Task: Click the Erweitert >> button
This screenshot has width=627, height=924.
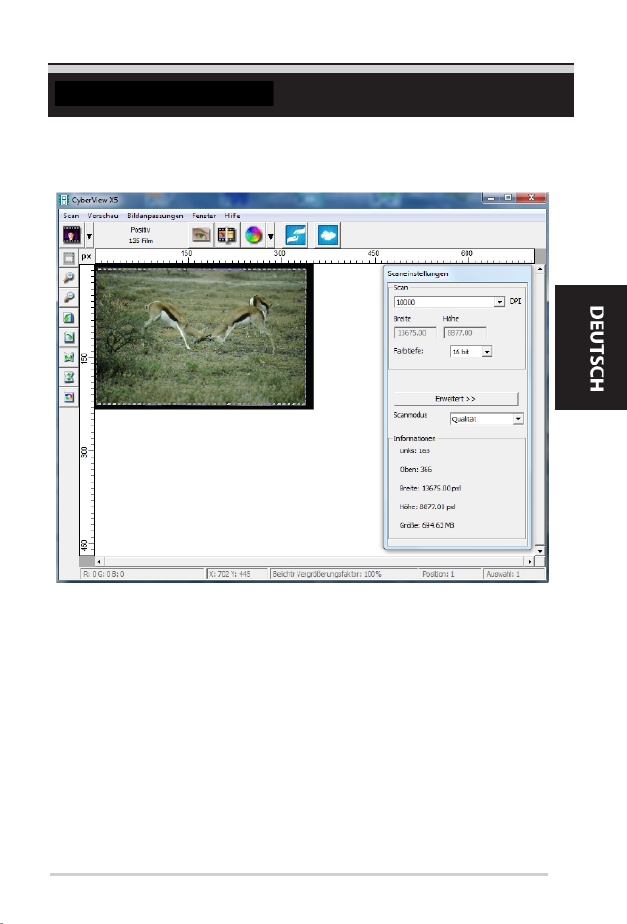Action: tap(456, 399)
